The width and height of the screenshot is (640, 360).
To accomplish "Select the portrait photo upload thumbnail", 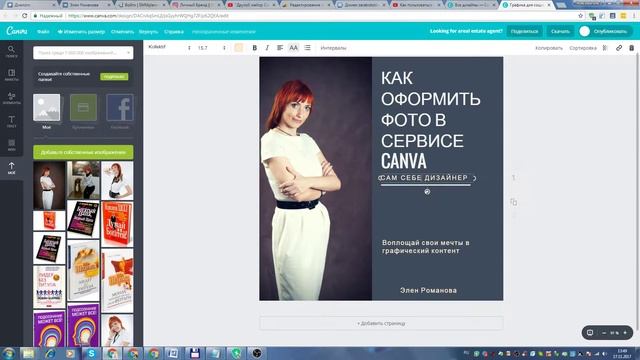I will [x=49, y=186].
